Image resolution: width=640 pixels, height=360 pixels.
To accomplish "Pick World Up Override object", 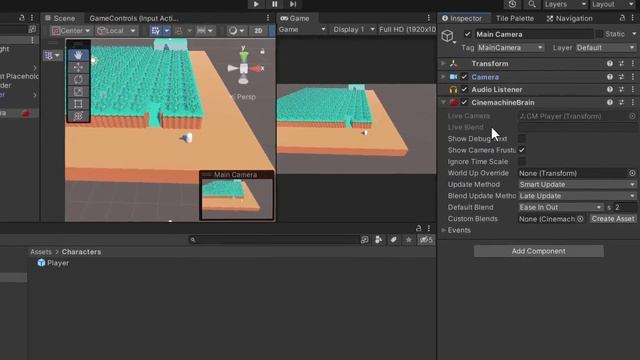I will coord(632,173).
